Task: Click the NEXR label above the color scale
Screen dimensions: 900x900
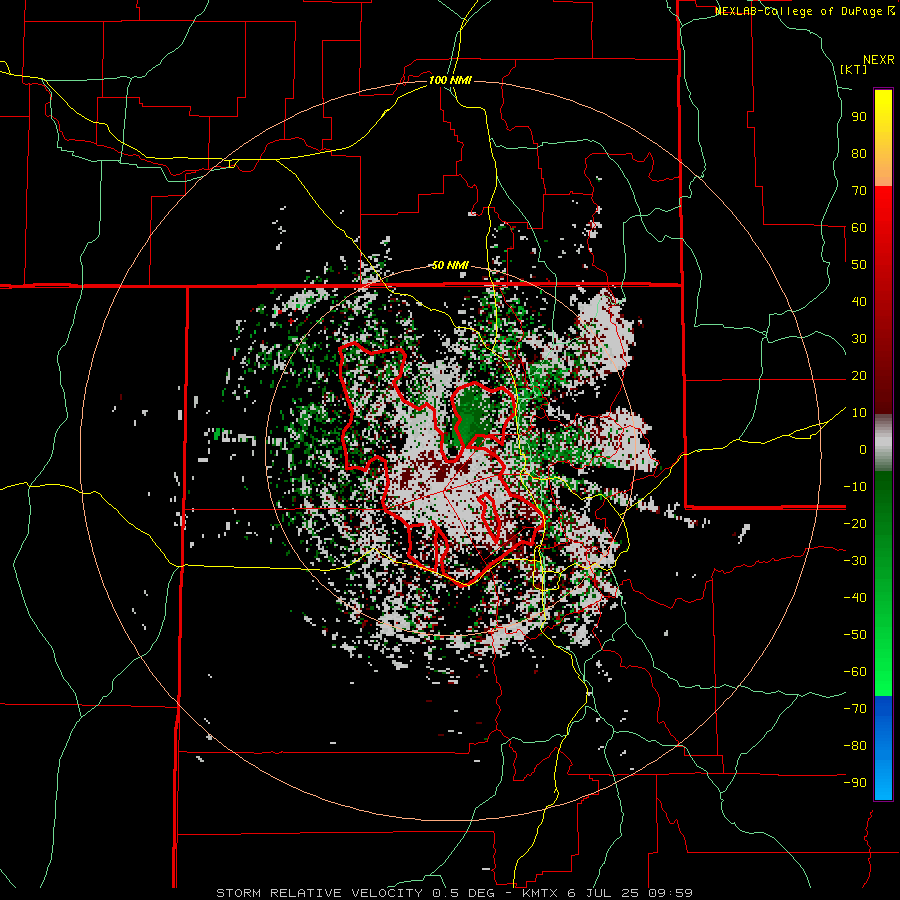Action: pos(879,60)
